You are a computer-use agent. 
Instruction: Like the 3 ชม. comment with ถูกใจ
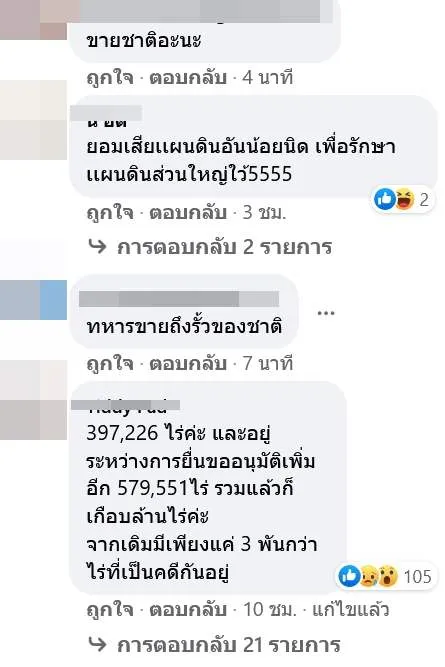pyautogui.click(x=110, y=213)
